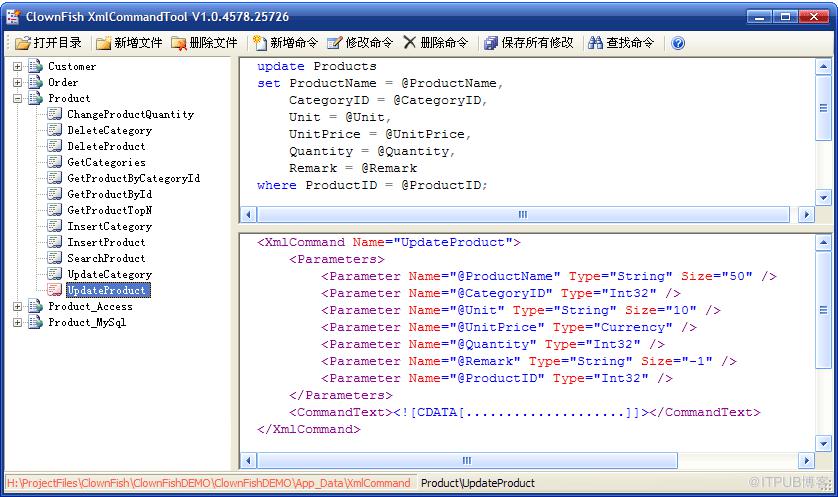Select the UpdateCategory command
The width and height of the screenshot is (838, 497).
pyautogui.click(x=110, y=275)
